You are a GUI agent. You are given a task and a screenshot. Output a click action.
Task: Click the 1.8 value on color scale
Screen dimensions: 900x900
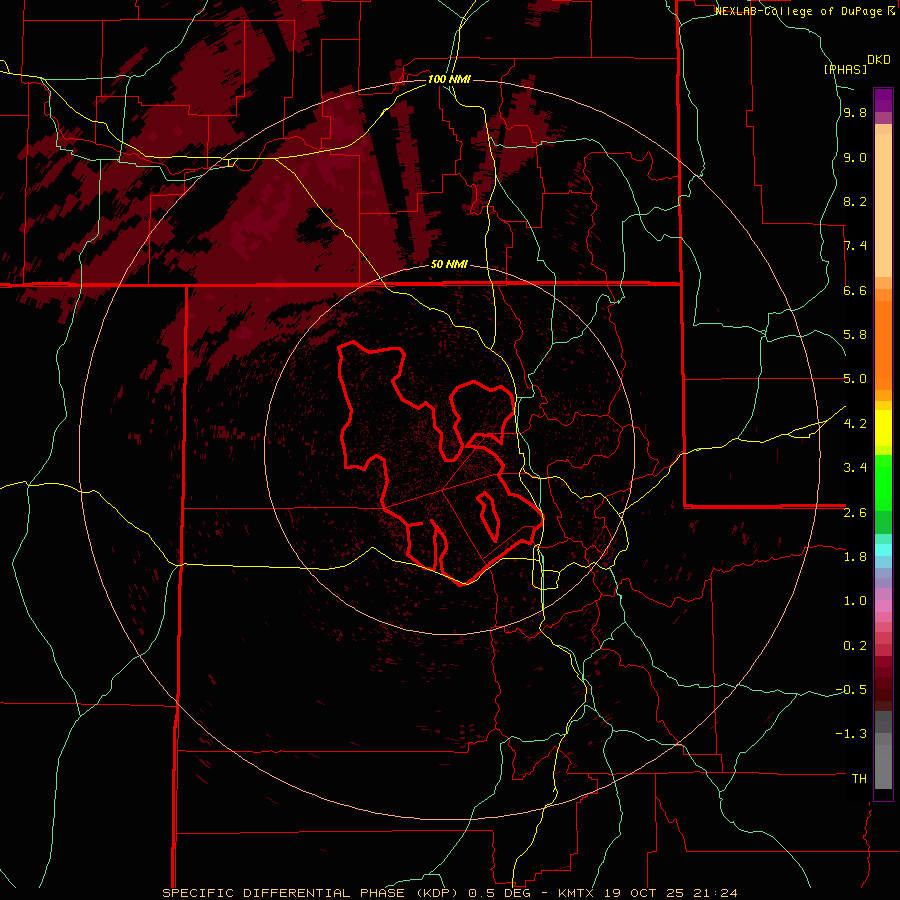pyautogui.click(x=855, y=557)
